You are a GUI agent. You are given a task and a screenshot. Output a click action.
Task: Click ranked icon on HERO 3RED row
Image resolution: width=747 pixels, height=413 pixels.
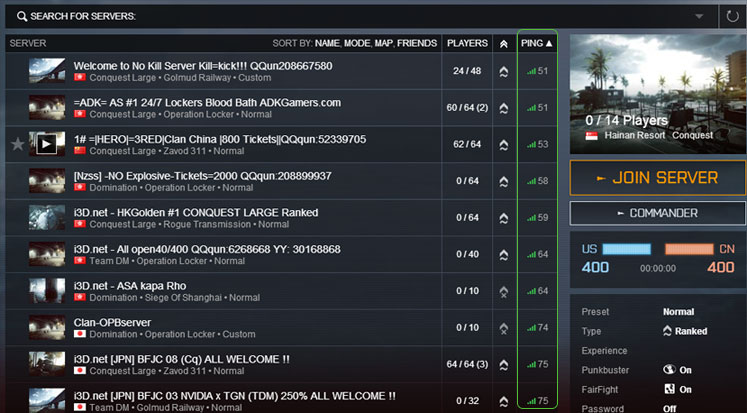click(504, 145)
